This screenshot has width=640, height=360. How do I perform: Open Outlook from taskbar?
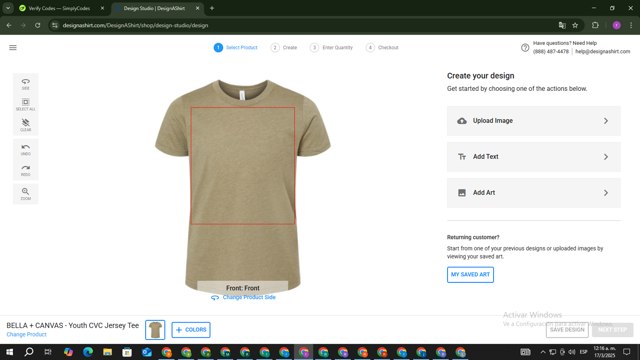tap(147, 352)
